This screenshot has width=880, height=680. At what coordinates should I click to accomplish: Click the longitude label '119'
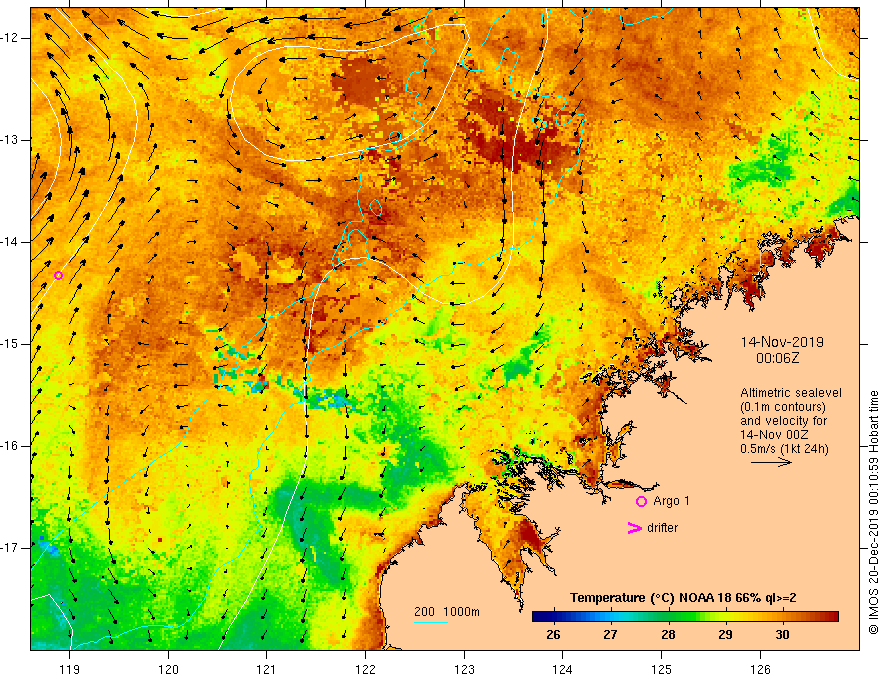click(x=70, y=669)
